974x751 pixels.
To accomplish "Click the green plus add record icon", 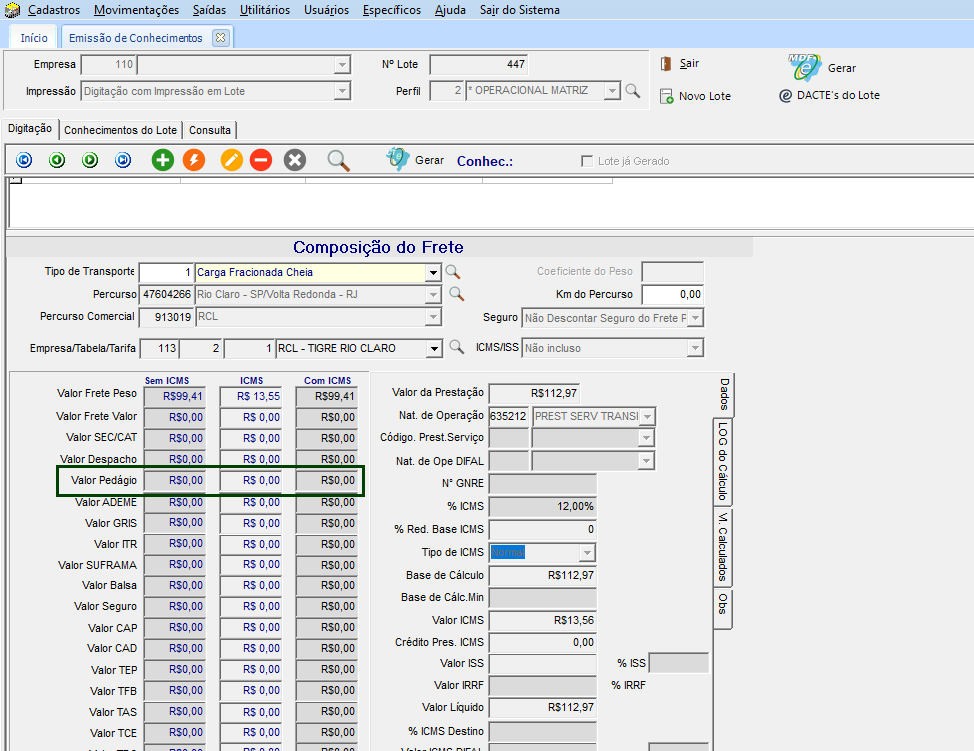I will click(x=163, y=160).
